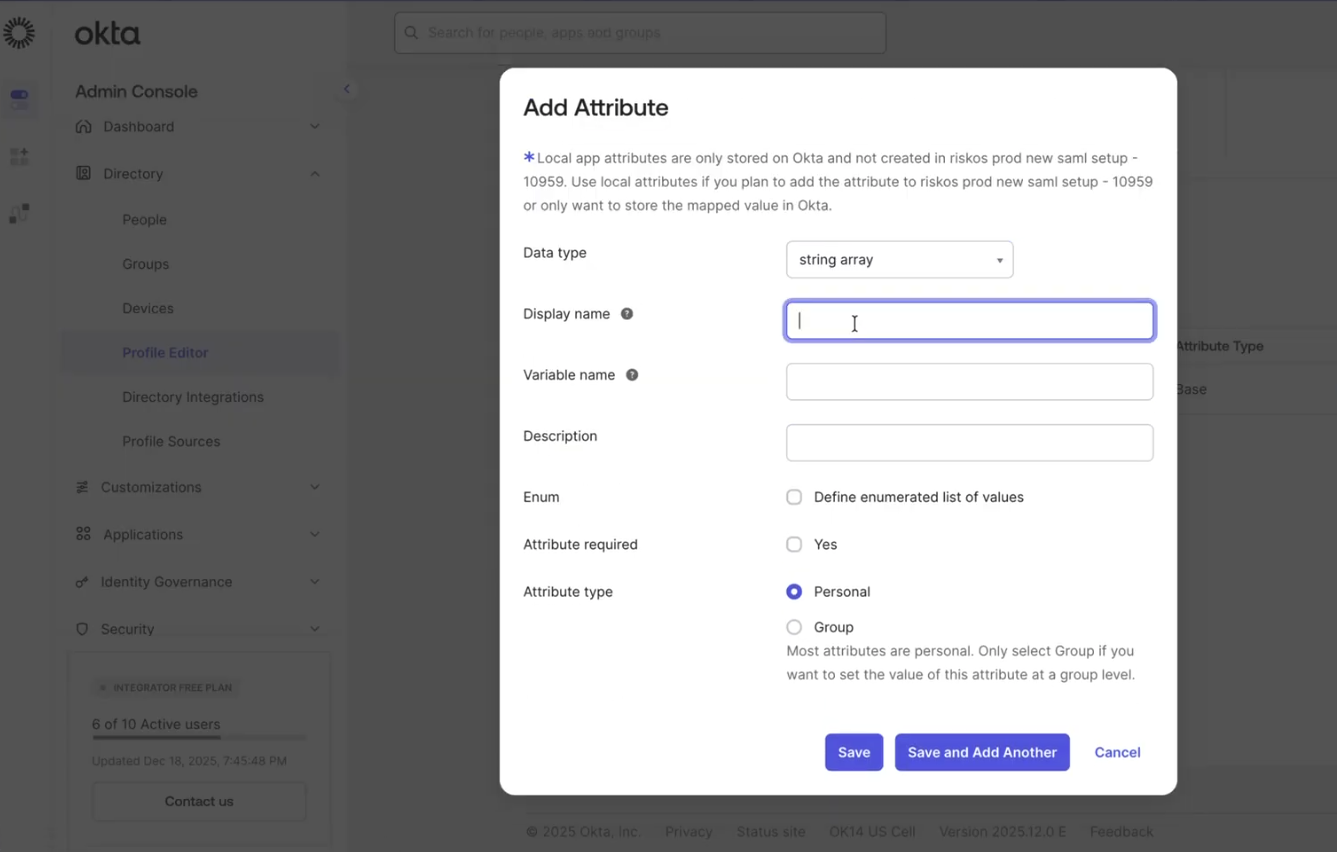
Task: Expand the Security chevron
Action: tap(314, 629)
